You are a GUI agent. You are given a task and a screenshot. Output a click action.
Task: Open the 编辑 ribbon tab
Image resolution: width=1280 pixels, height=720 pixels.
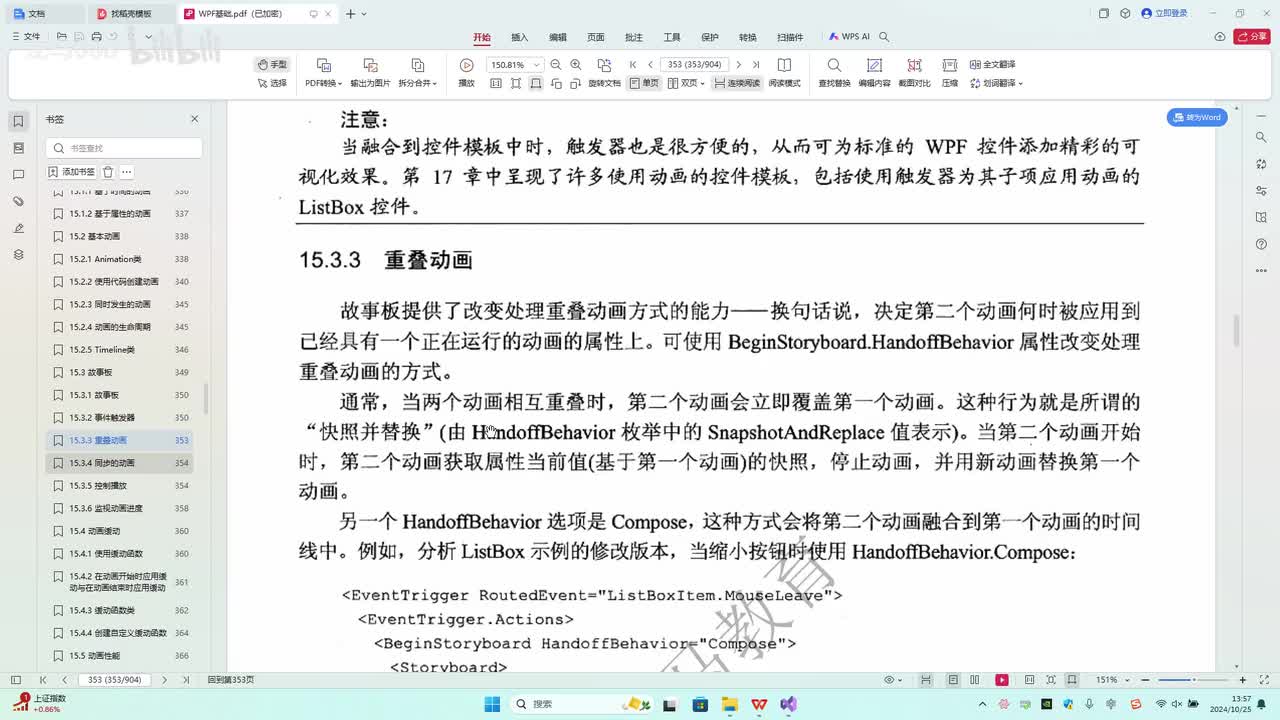pyautogui.click(x=558, y=37)
